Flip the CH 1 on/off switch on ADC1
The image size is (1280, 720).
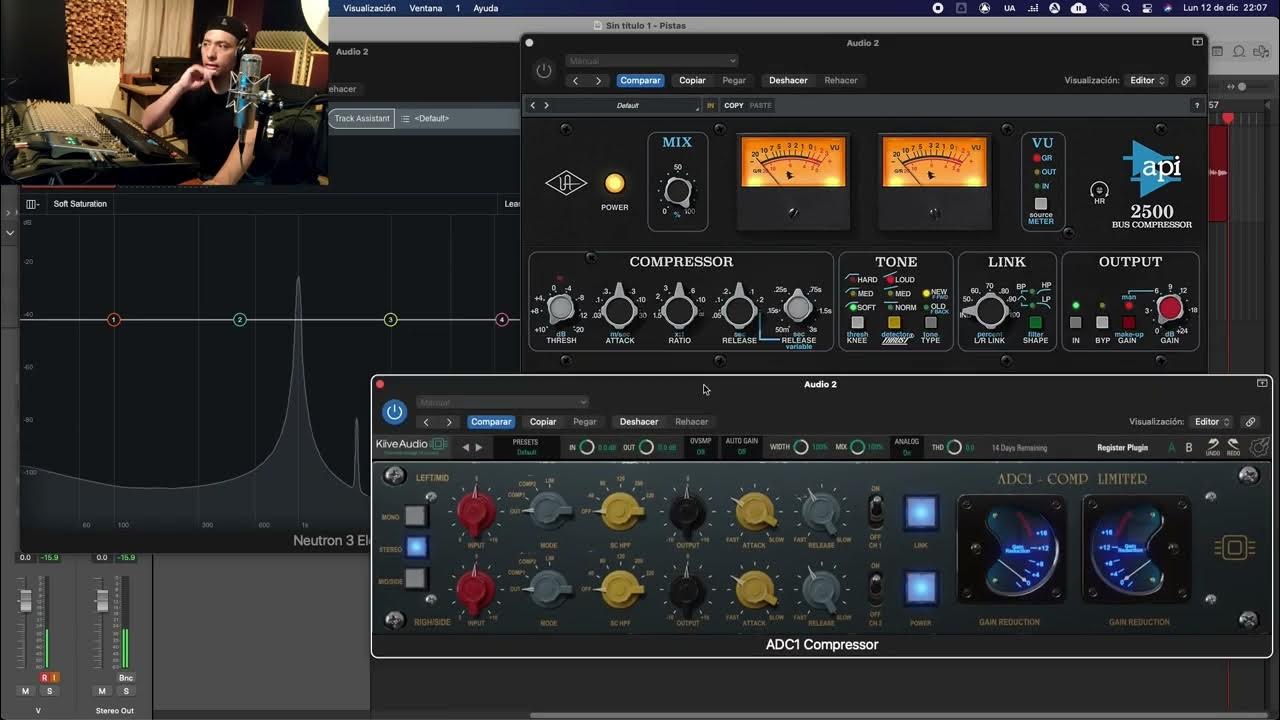(x=875, y=513)
